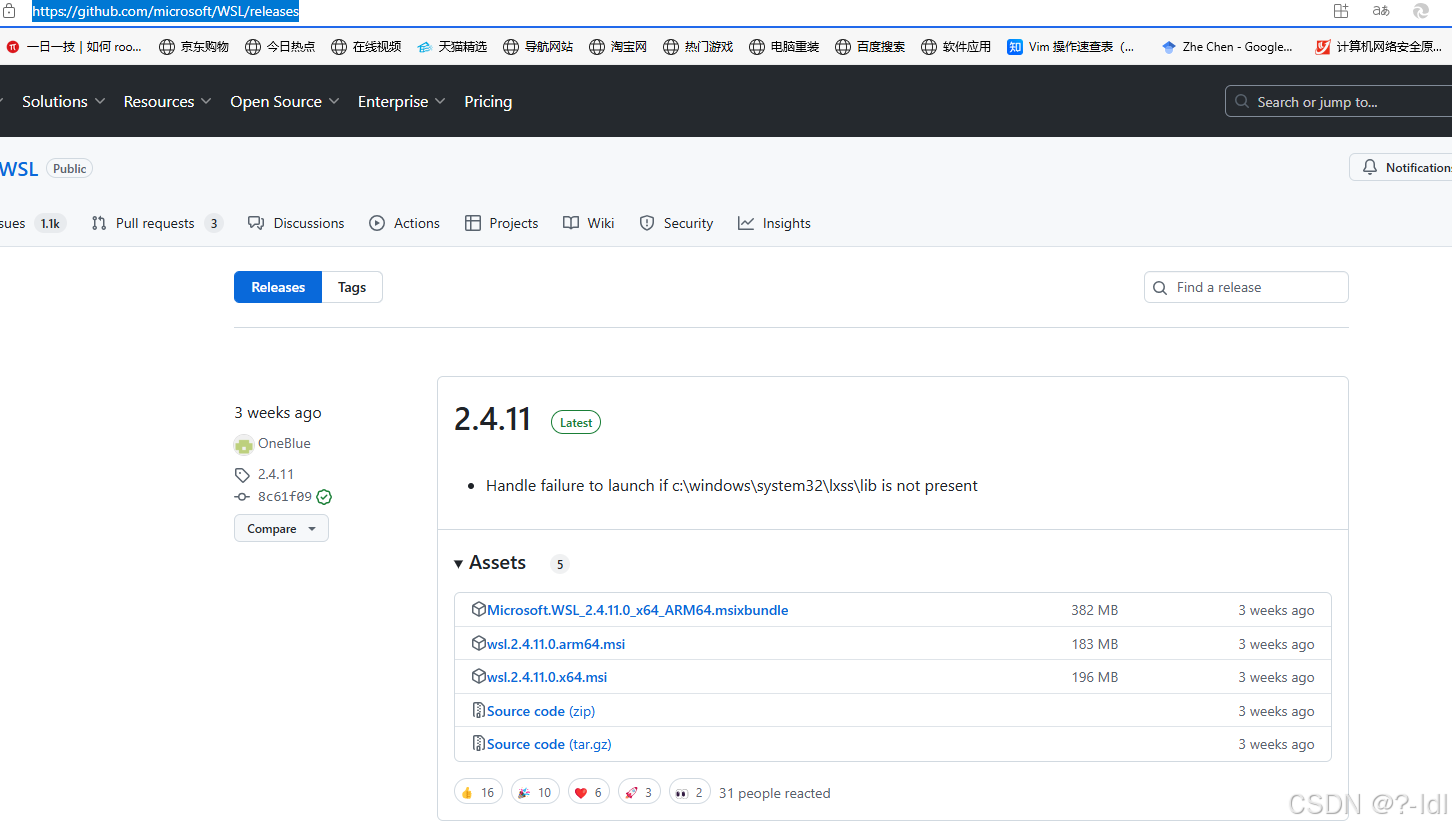Open the 今日热点 bookmark
The image size is (1452, 830).
(x=280, y=47)
